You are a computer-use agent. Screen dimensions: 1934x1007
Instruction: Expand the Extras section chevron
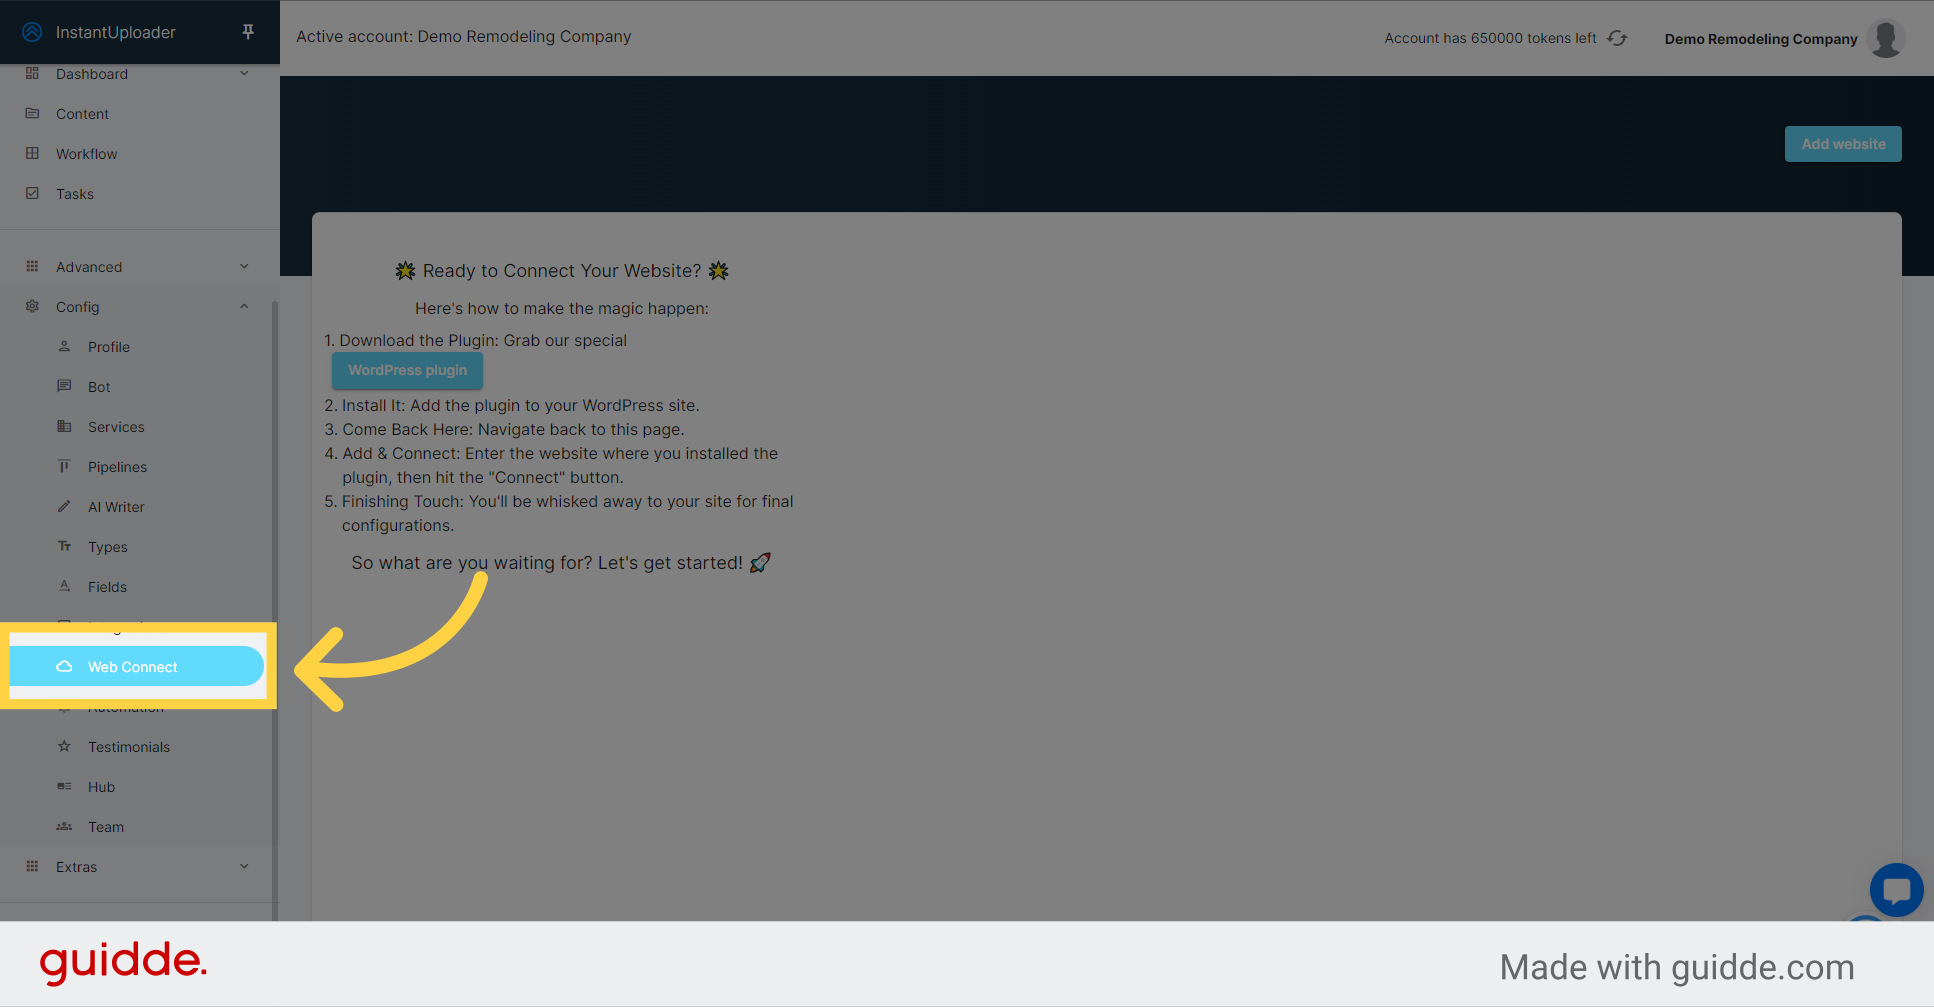pyautogui.click(x=244, y=866)
